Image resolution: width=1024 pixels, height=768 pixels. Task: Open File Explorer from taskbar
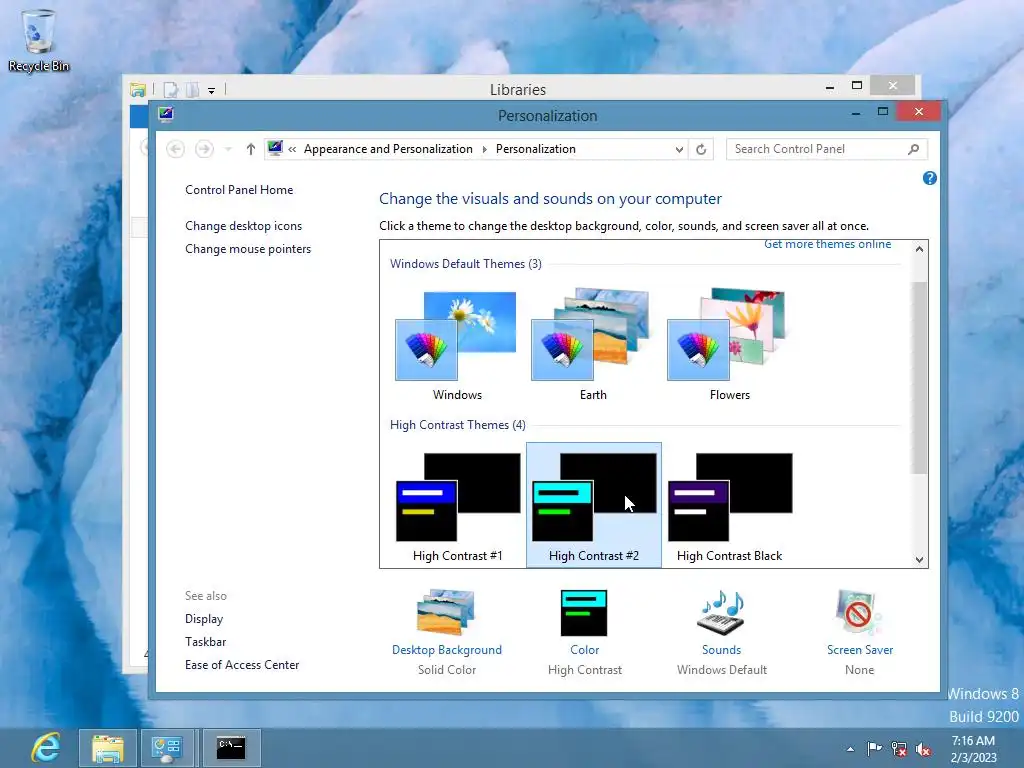coord(108,748)
